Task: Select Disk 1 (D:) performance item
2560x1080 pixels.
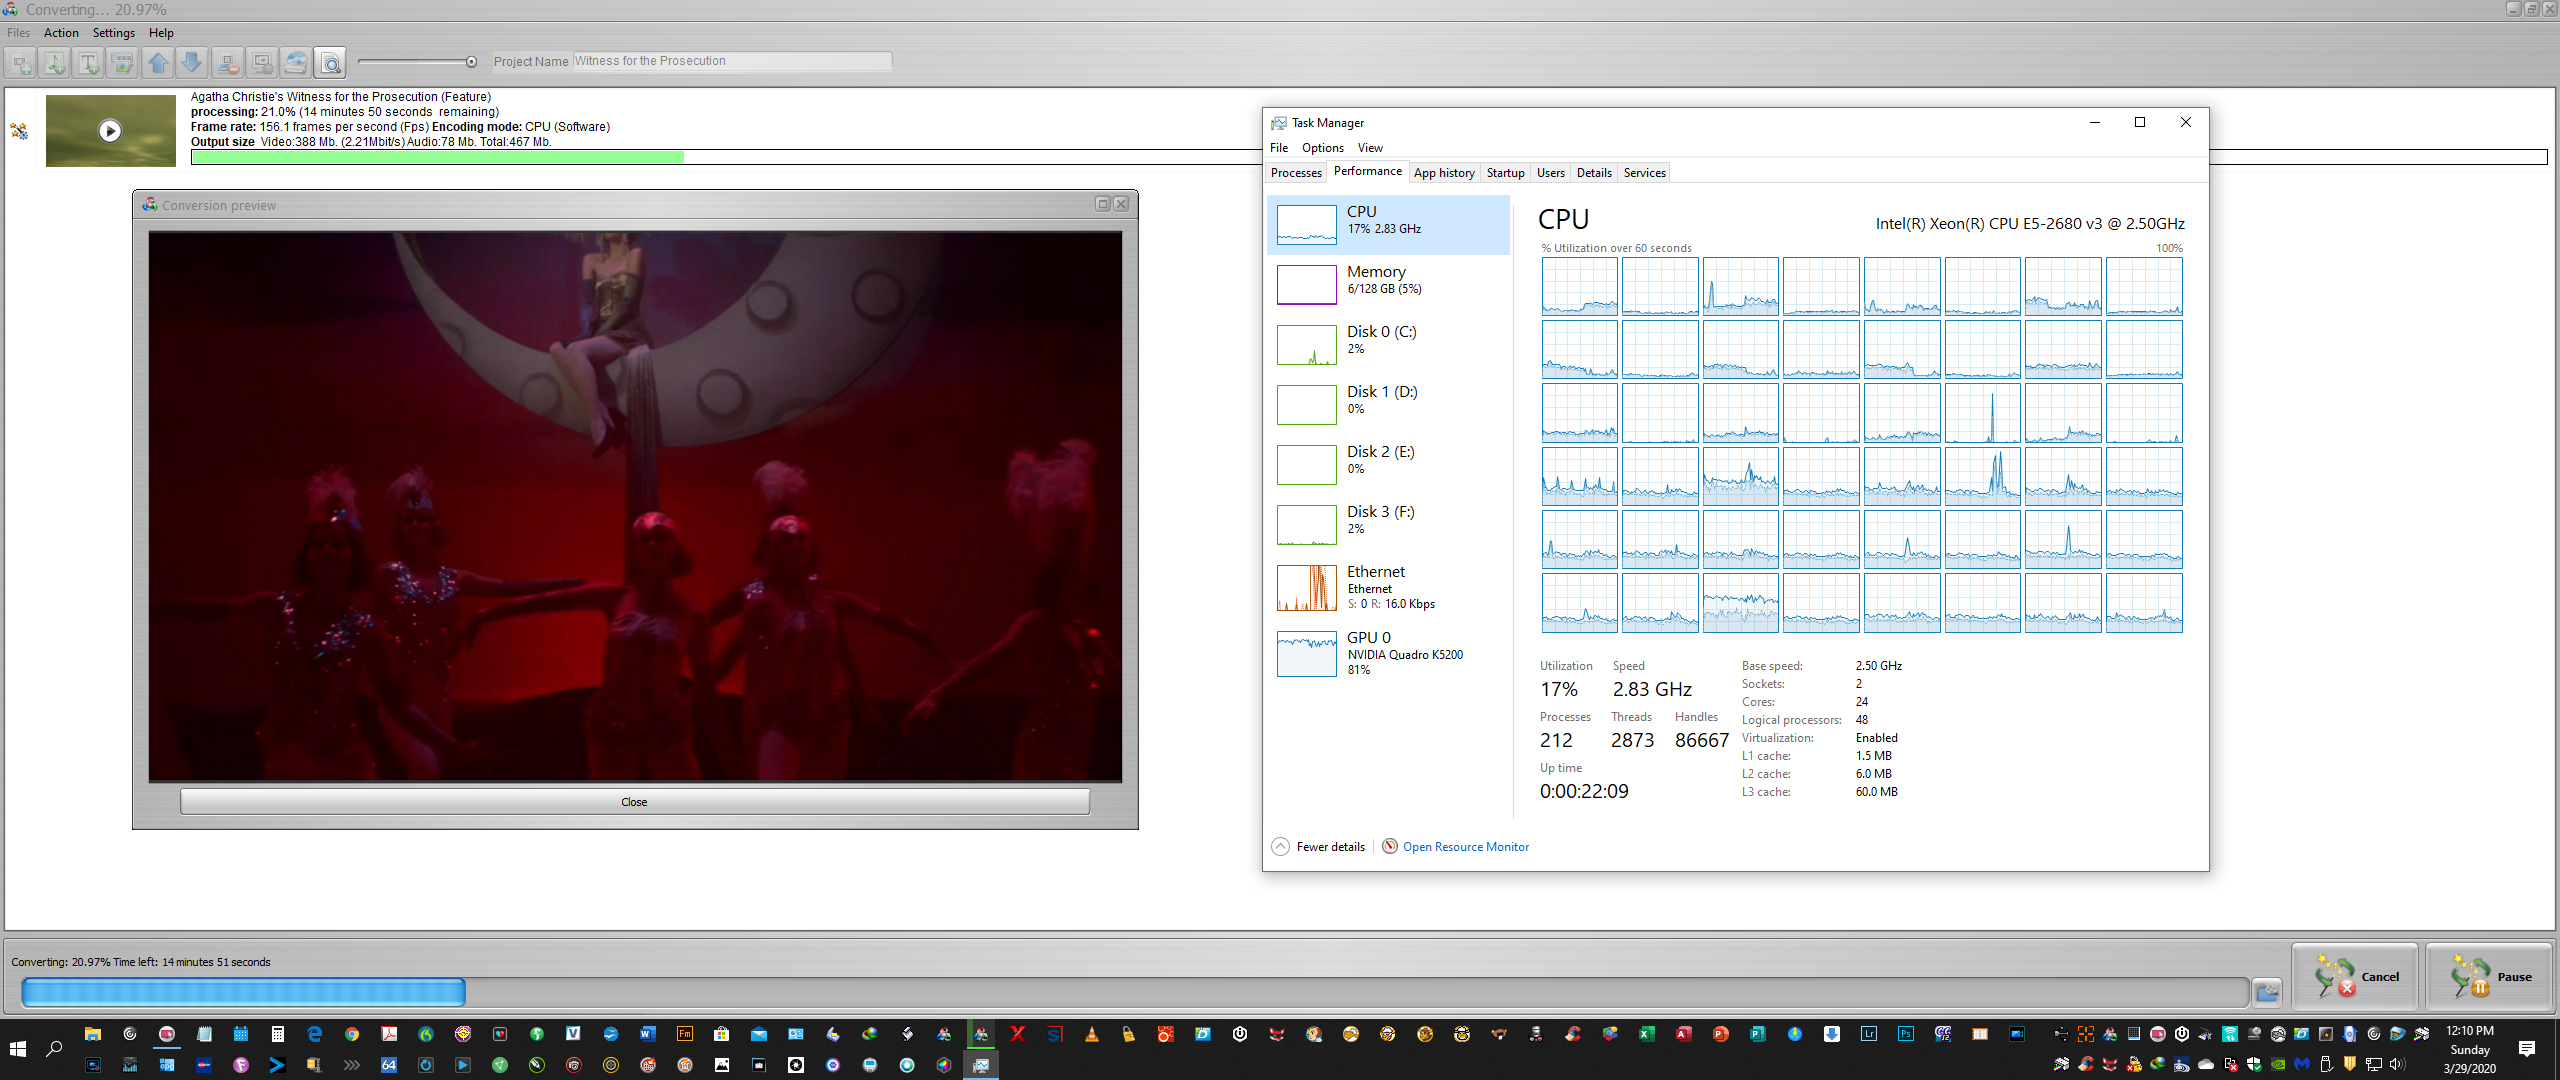Action: coord(1388,404)
